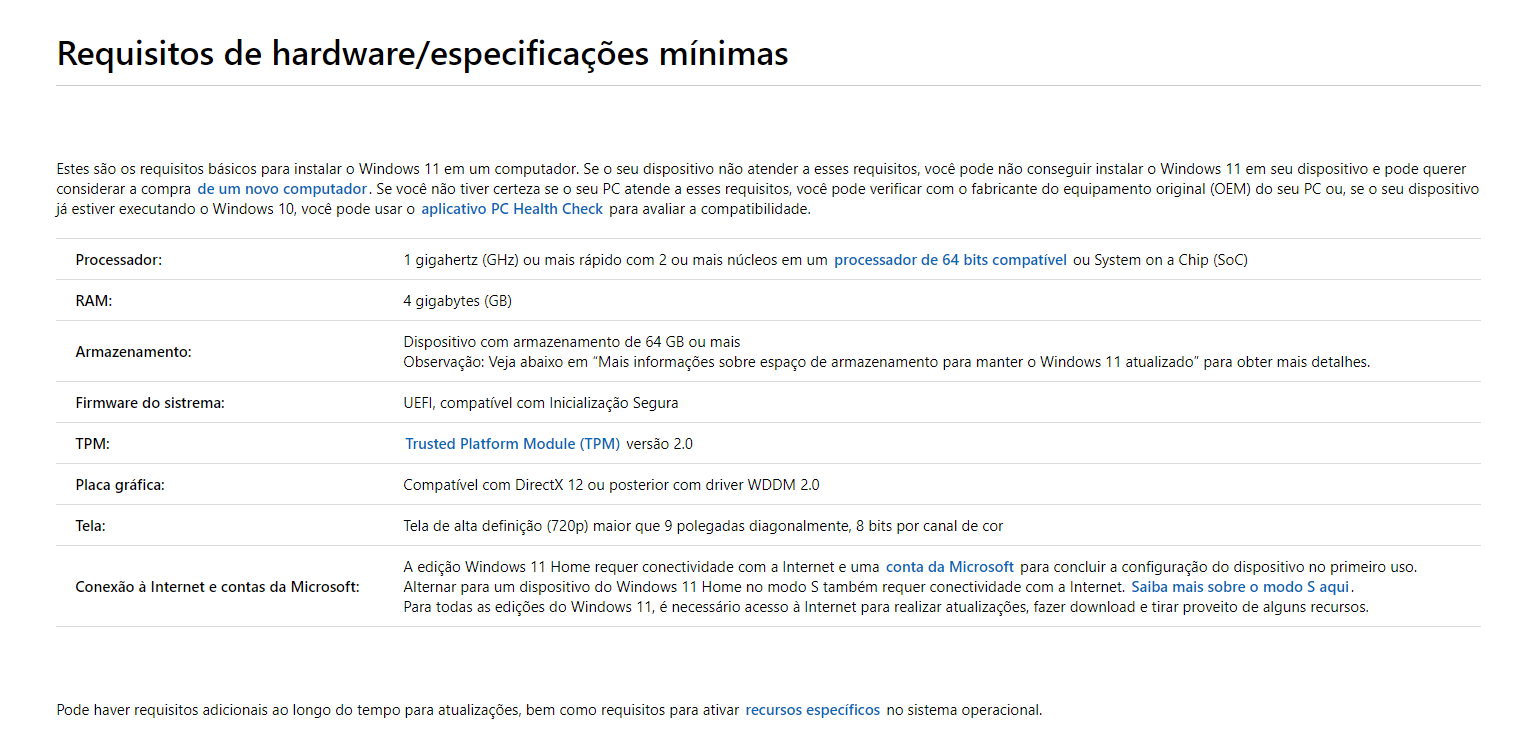Open the 'Trusted Platform Module (TPM)' link
The image size is (1513, 747).
[512, 444]
